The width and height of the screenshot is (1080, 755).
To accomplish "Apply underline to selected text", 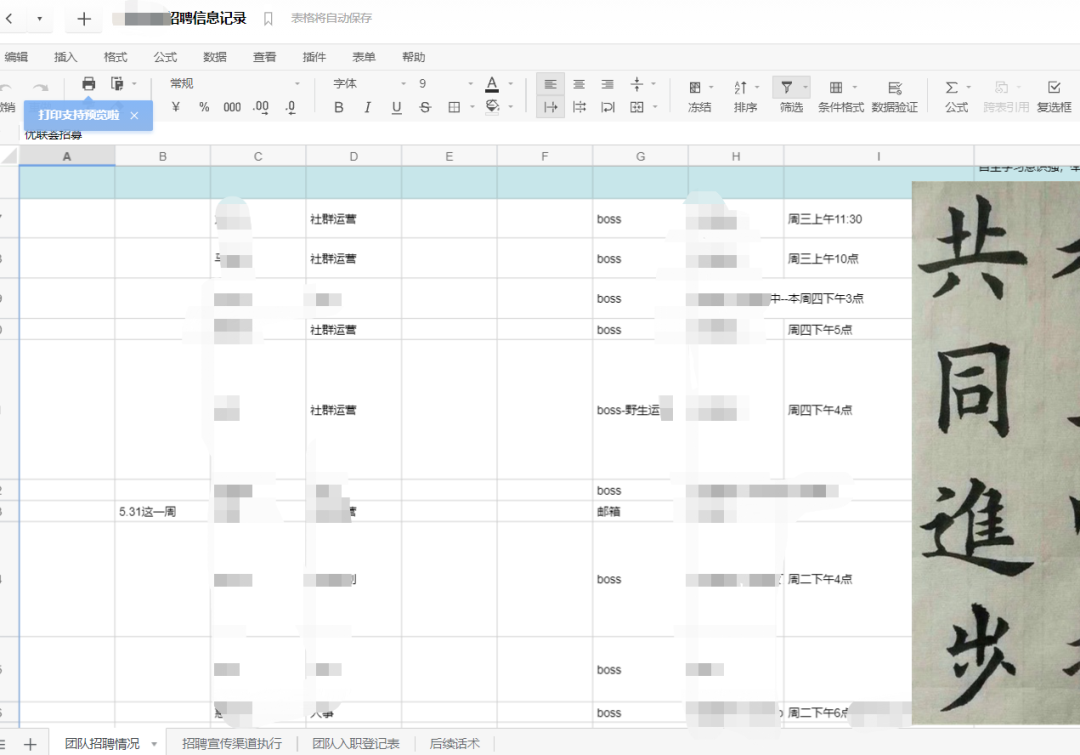I will pos(396,107).
